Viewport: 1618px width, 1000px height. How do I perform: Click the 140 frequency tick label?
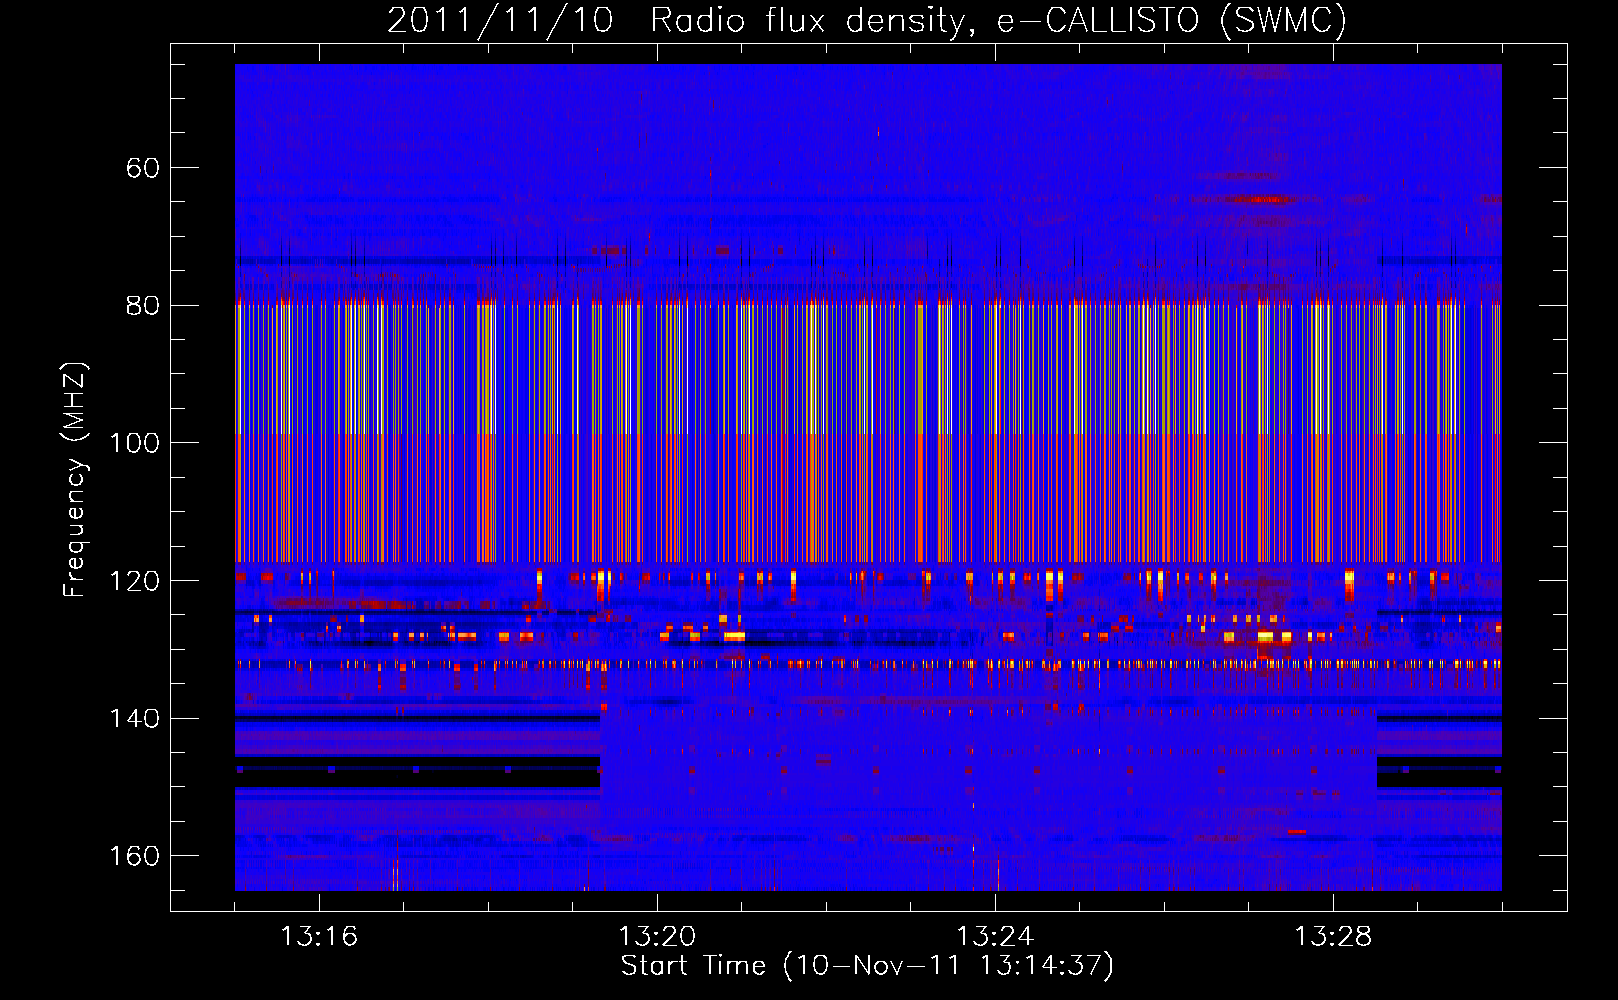(x=134, y=719)
